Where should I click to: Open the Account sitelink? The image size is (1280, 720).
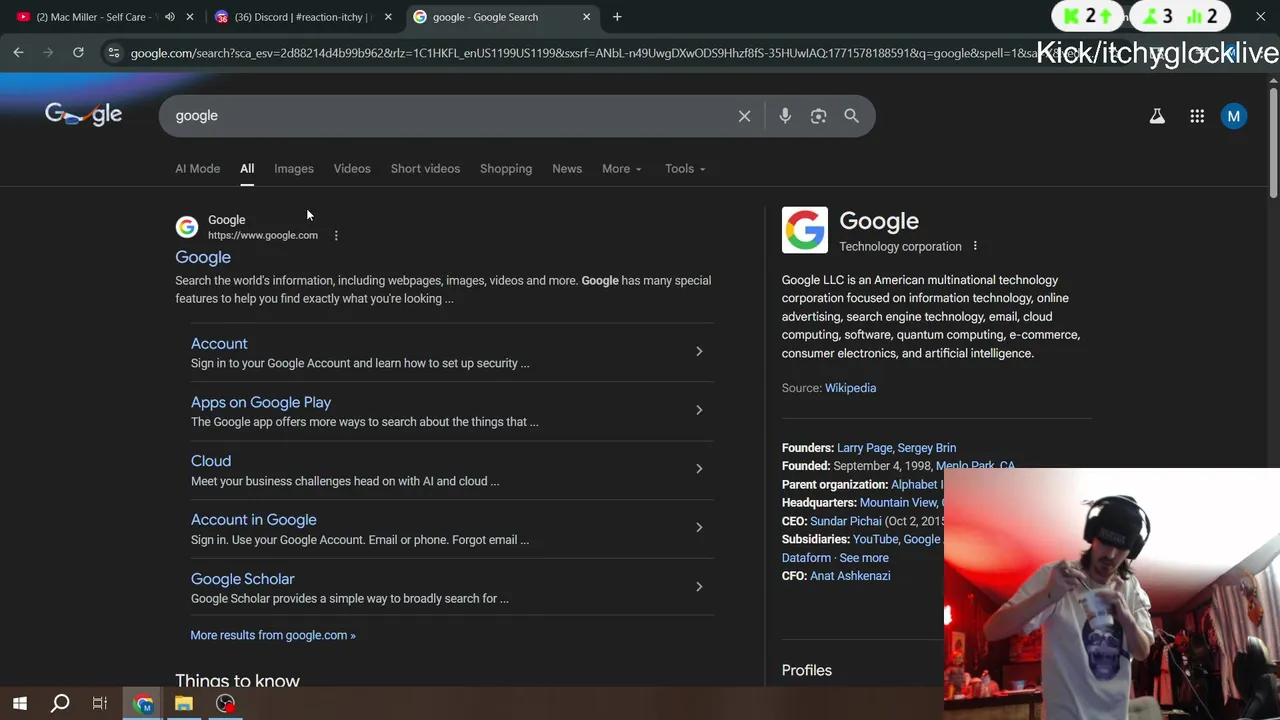point(219,344)
